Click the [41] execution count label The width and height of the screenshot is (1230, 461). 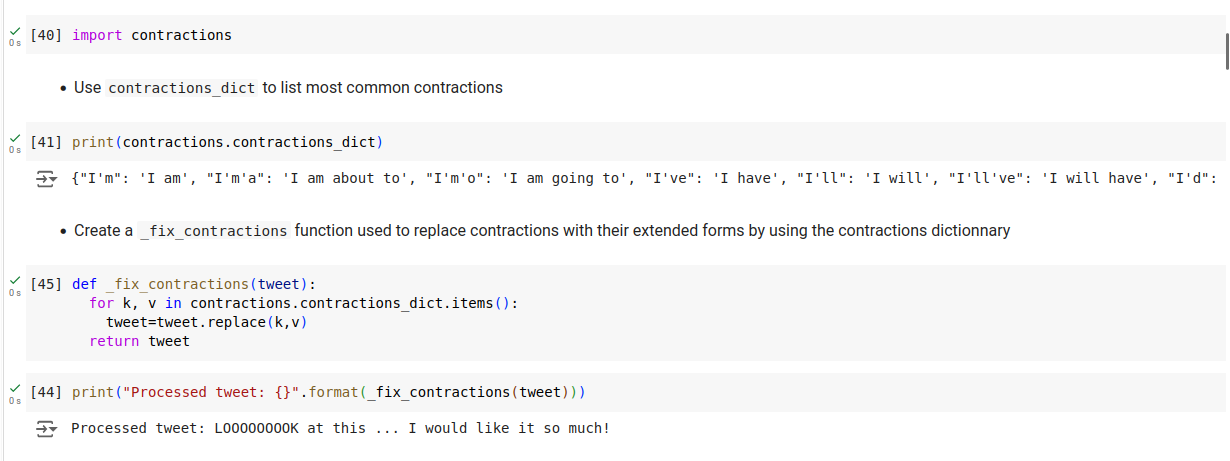[47, 142]
